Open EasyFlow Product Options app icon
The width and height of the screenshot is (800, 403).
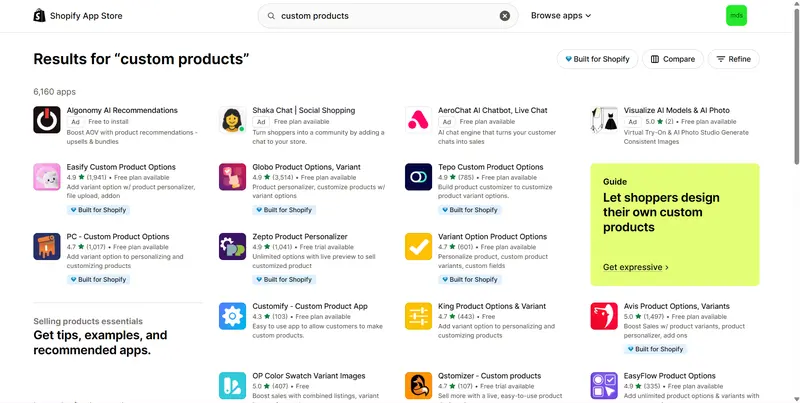tap(604, 386)
